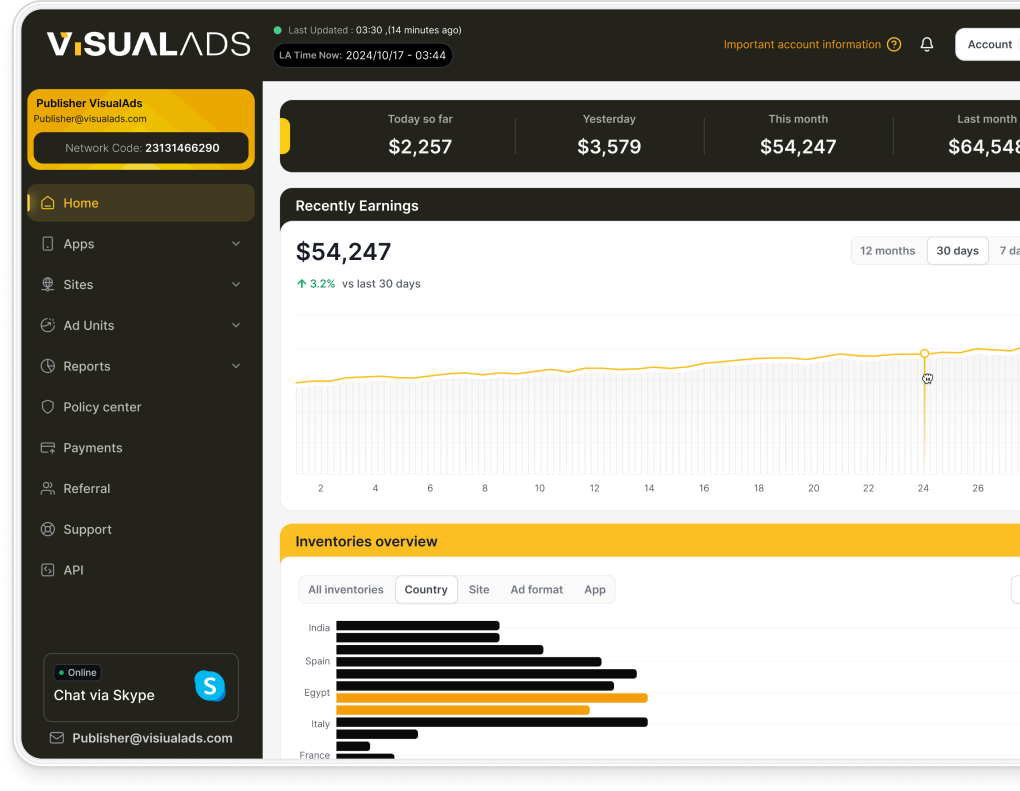Image resolution: width=1020 pixels, height=791 pixels.
Task: Click the API code icon
Action: 47,570
